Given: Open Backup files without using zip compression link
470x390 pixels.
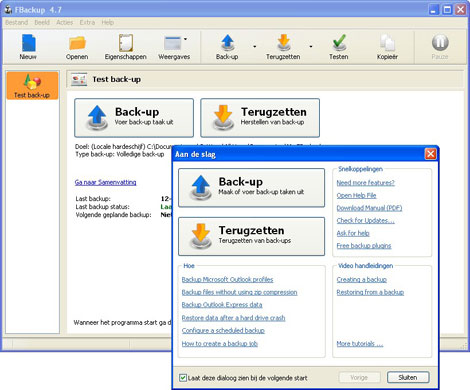Looking at the screenshot, I should (239, 292).
